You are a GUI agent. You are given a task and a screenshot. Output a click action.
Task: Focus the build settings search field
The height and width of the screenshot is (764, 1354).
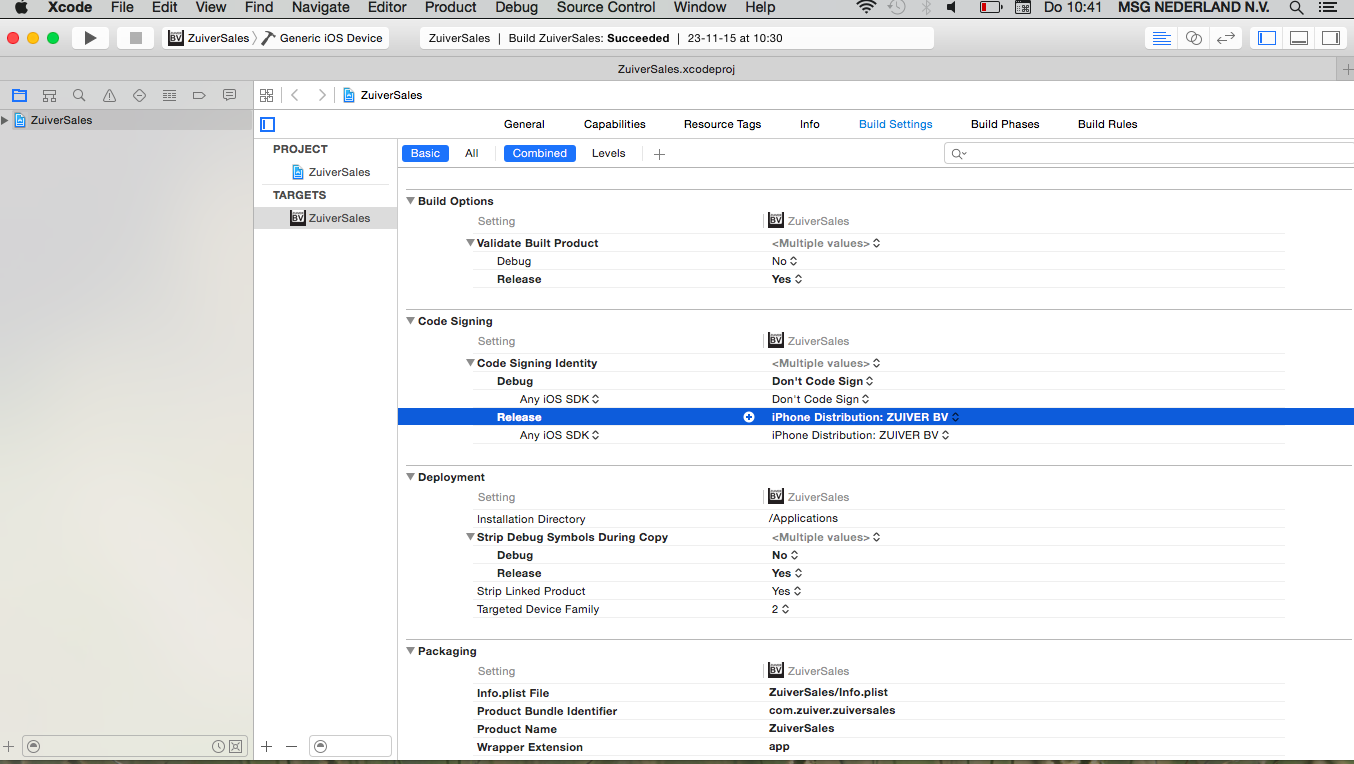[x=1149, y=153]
